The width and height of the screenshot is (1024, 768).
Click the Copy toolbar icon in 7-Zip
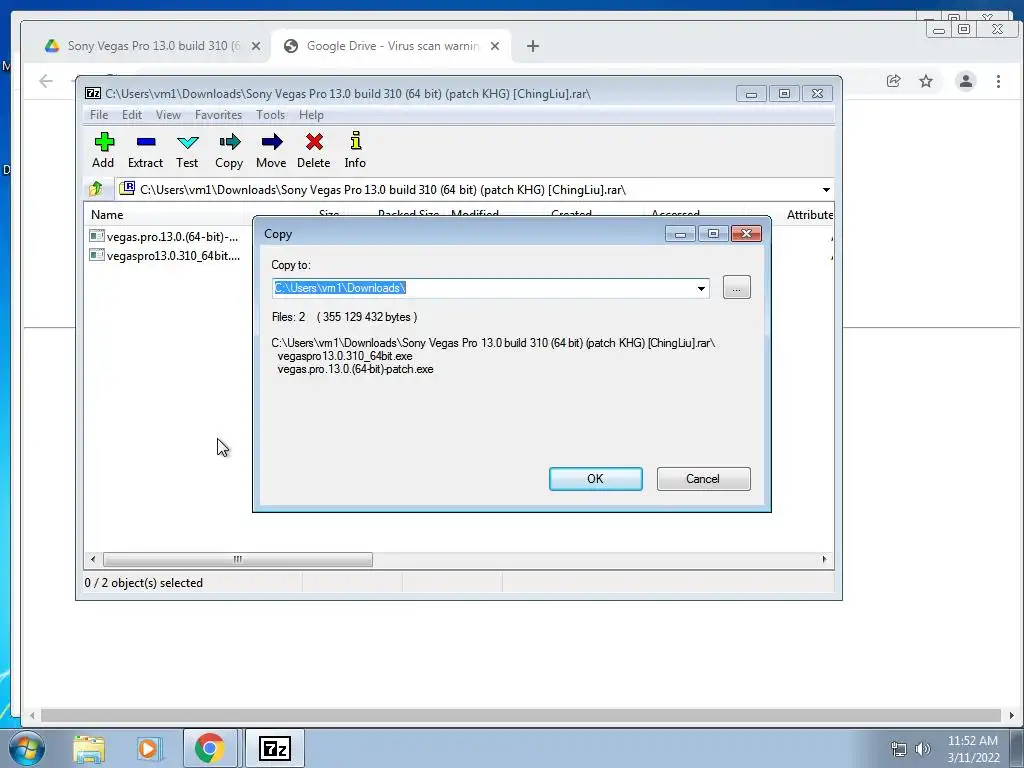tap(229, 150)
